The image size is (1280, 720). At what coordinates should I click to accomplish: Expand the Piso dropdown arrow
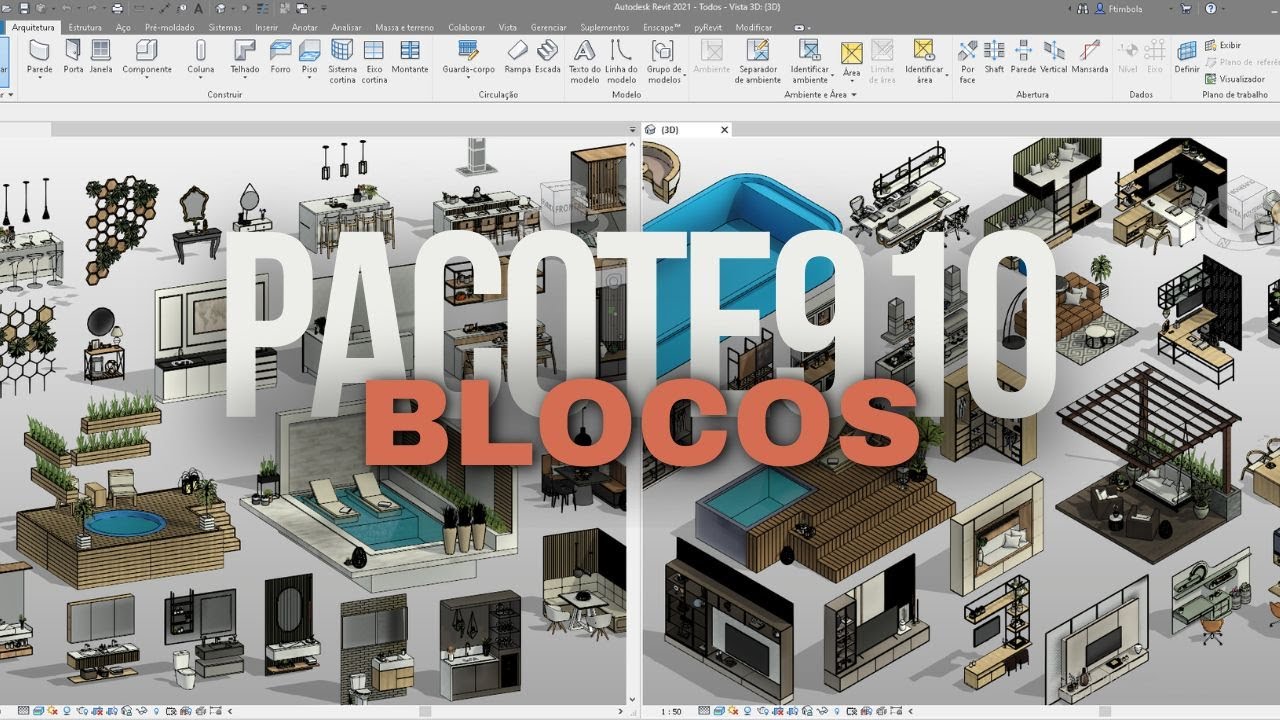310,77
